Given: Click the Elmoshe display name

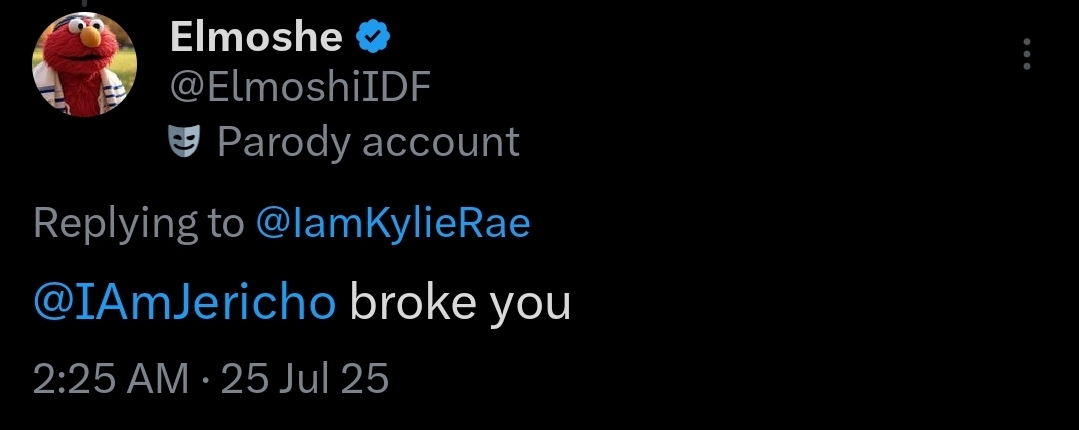Looking at the screenshot, I should tap(256, 38).
